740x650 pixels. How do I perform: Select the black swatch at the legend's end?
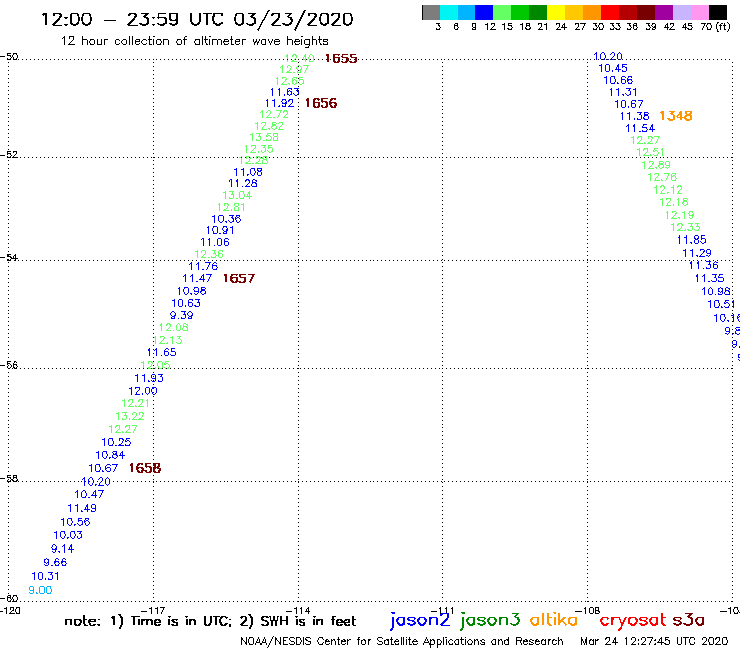coord(718,12)
